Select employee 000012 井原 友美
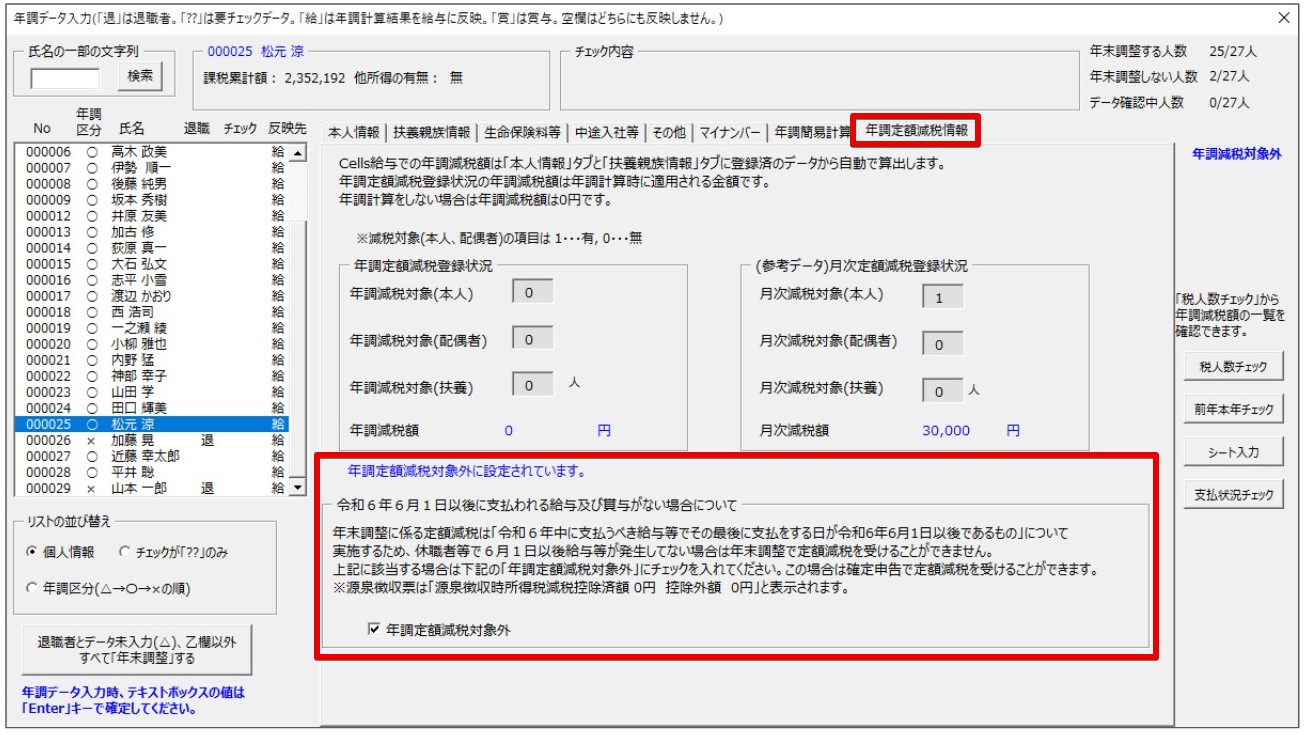Image resolution: width=1306 pixels, height=735 pixels. (x=152, y=215)
